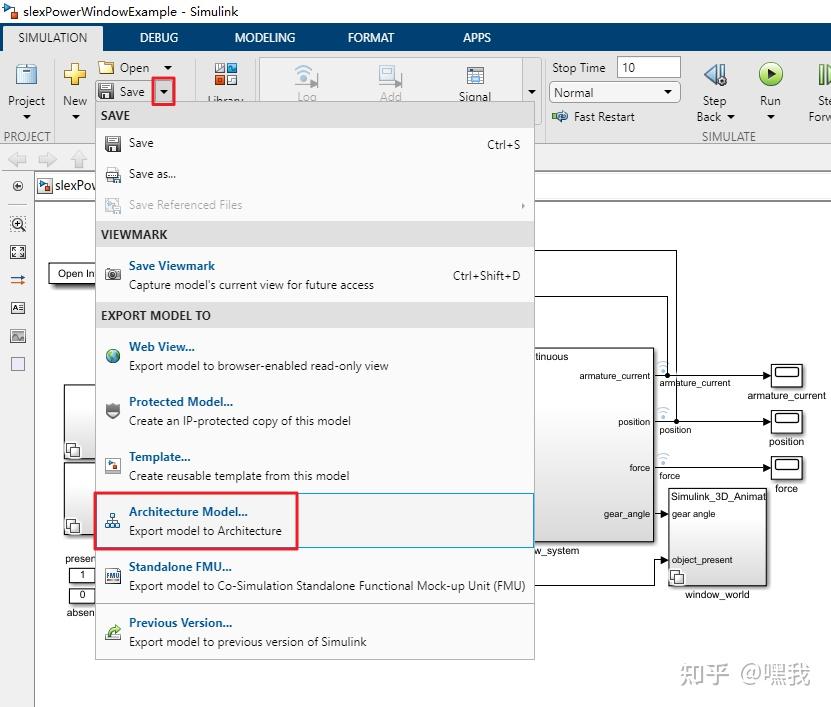Open the simulation mode dropdown showing Normal
Image resolution: width=831 pixels, height=707 pixels.
[x=613, y=92]
